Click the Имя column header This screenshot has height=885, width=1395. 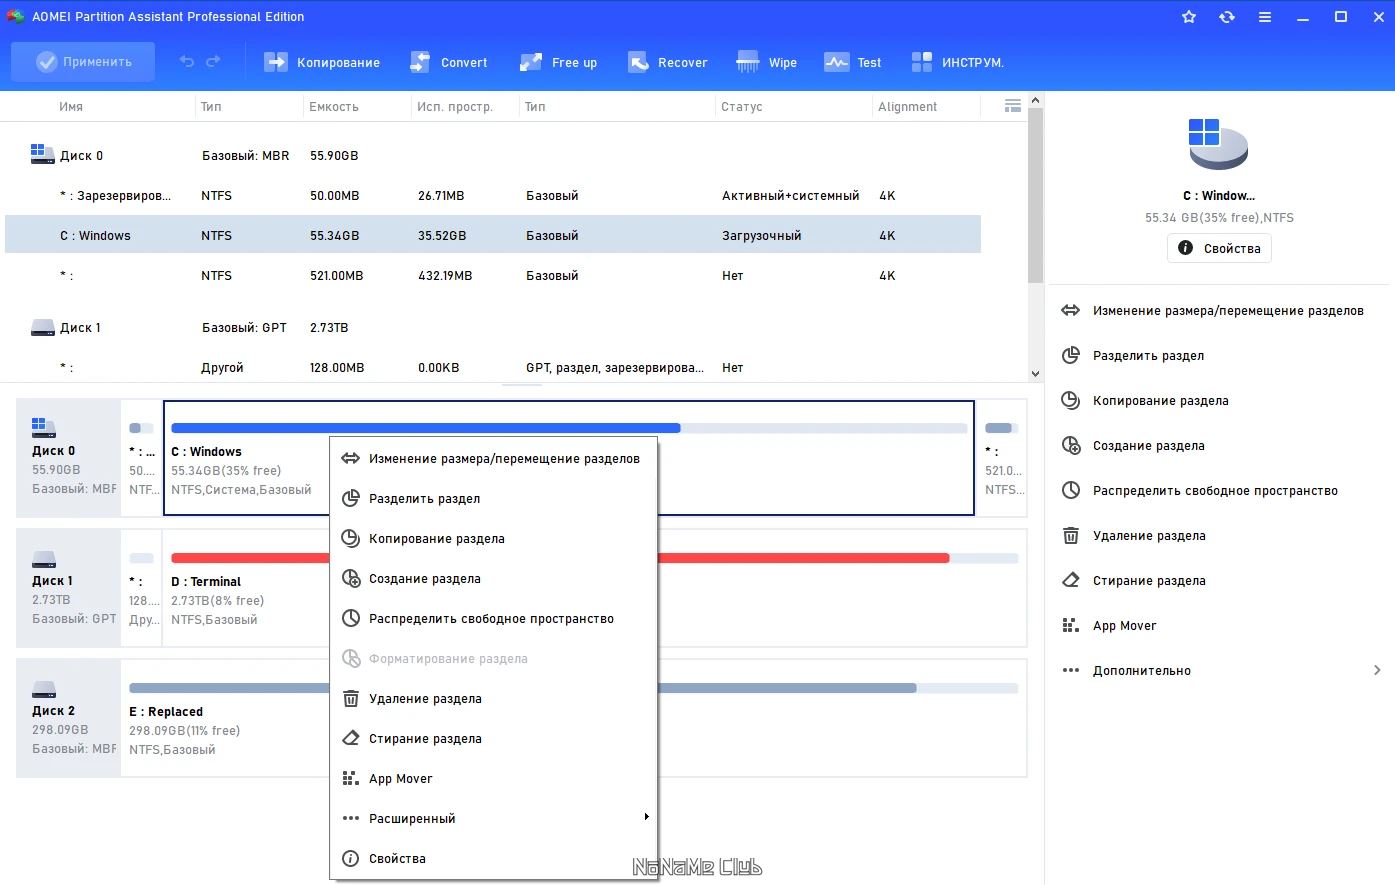pos(71,107)
